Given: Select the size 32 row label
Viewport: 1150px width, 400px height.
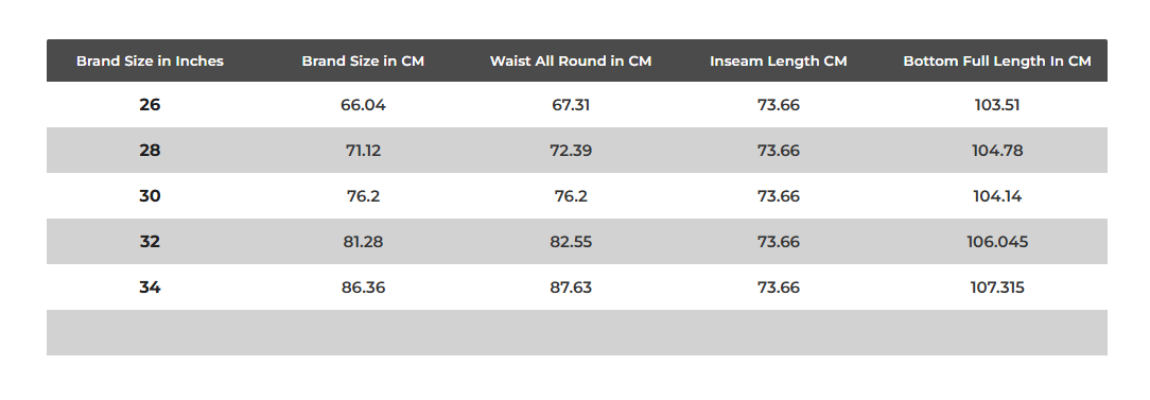Looking at the screenshot, I should (150, 242).
